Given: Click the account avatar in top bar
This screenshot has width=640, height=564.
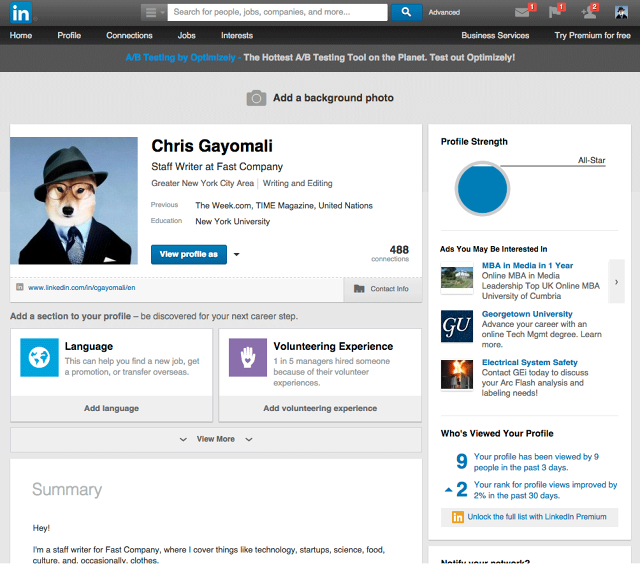Looking at the screenshot, I should (x=621, y=12).
